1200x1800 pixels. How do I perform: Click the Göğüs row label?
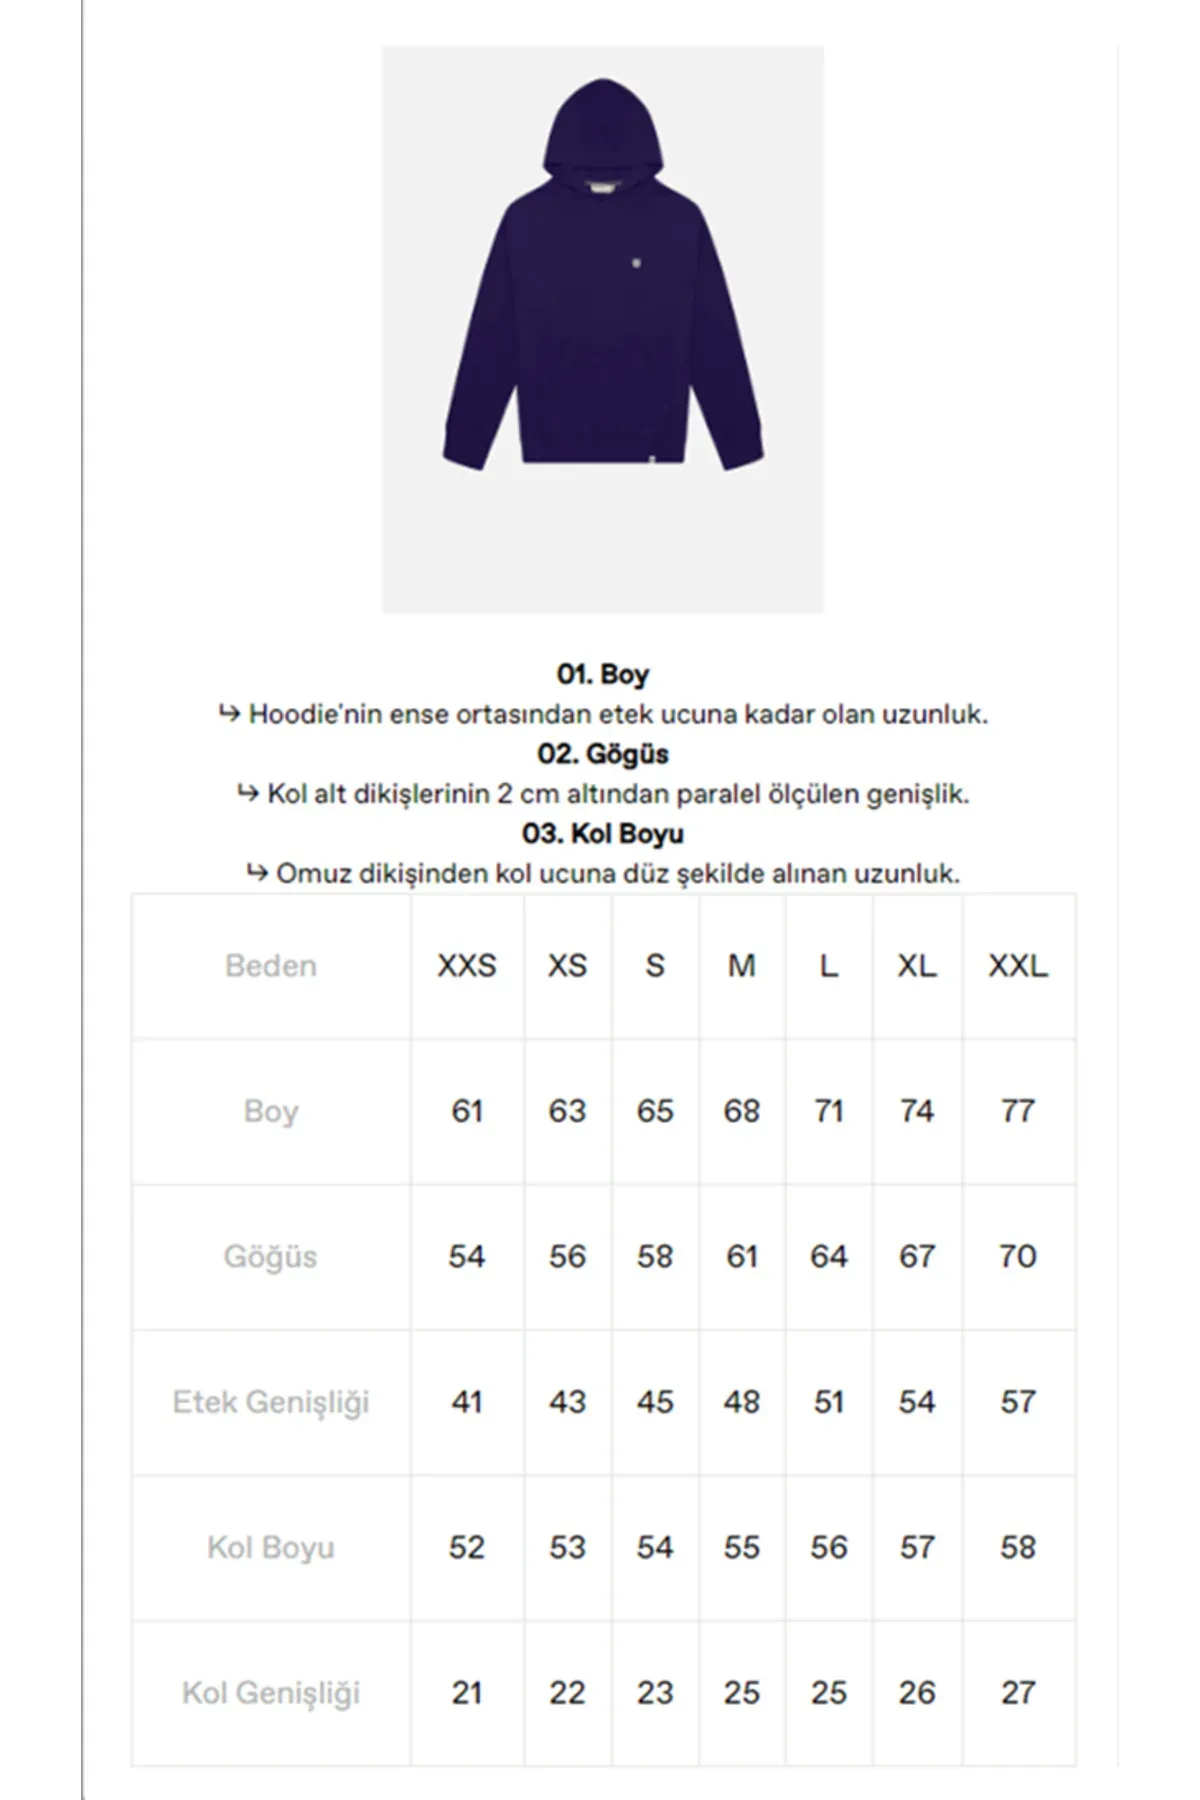(271, 1257)
